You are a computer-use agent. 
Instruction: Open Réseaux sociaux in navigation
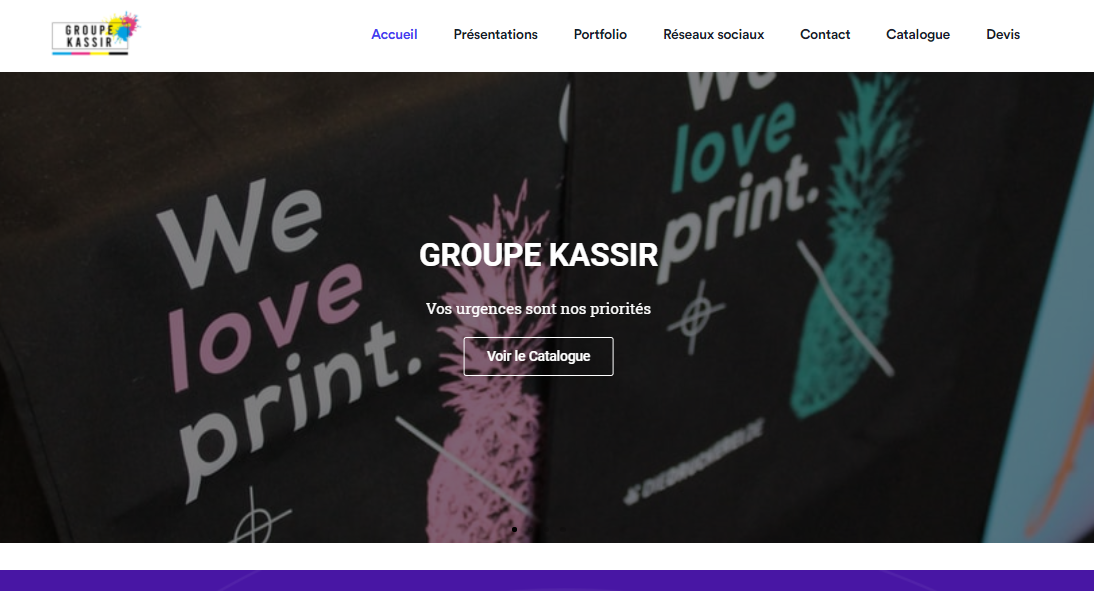[x=713, y=34]
